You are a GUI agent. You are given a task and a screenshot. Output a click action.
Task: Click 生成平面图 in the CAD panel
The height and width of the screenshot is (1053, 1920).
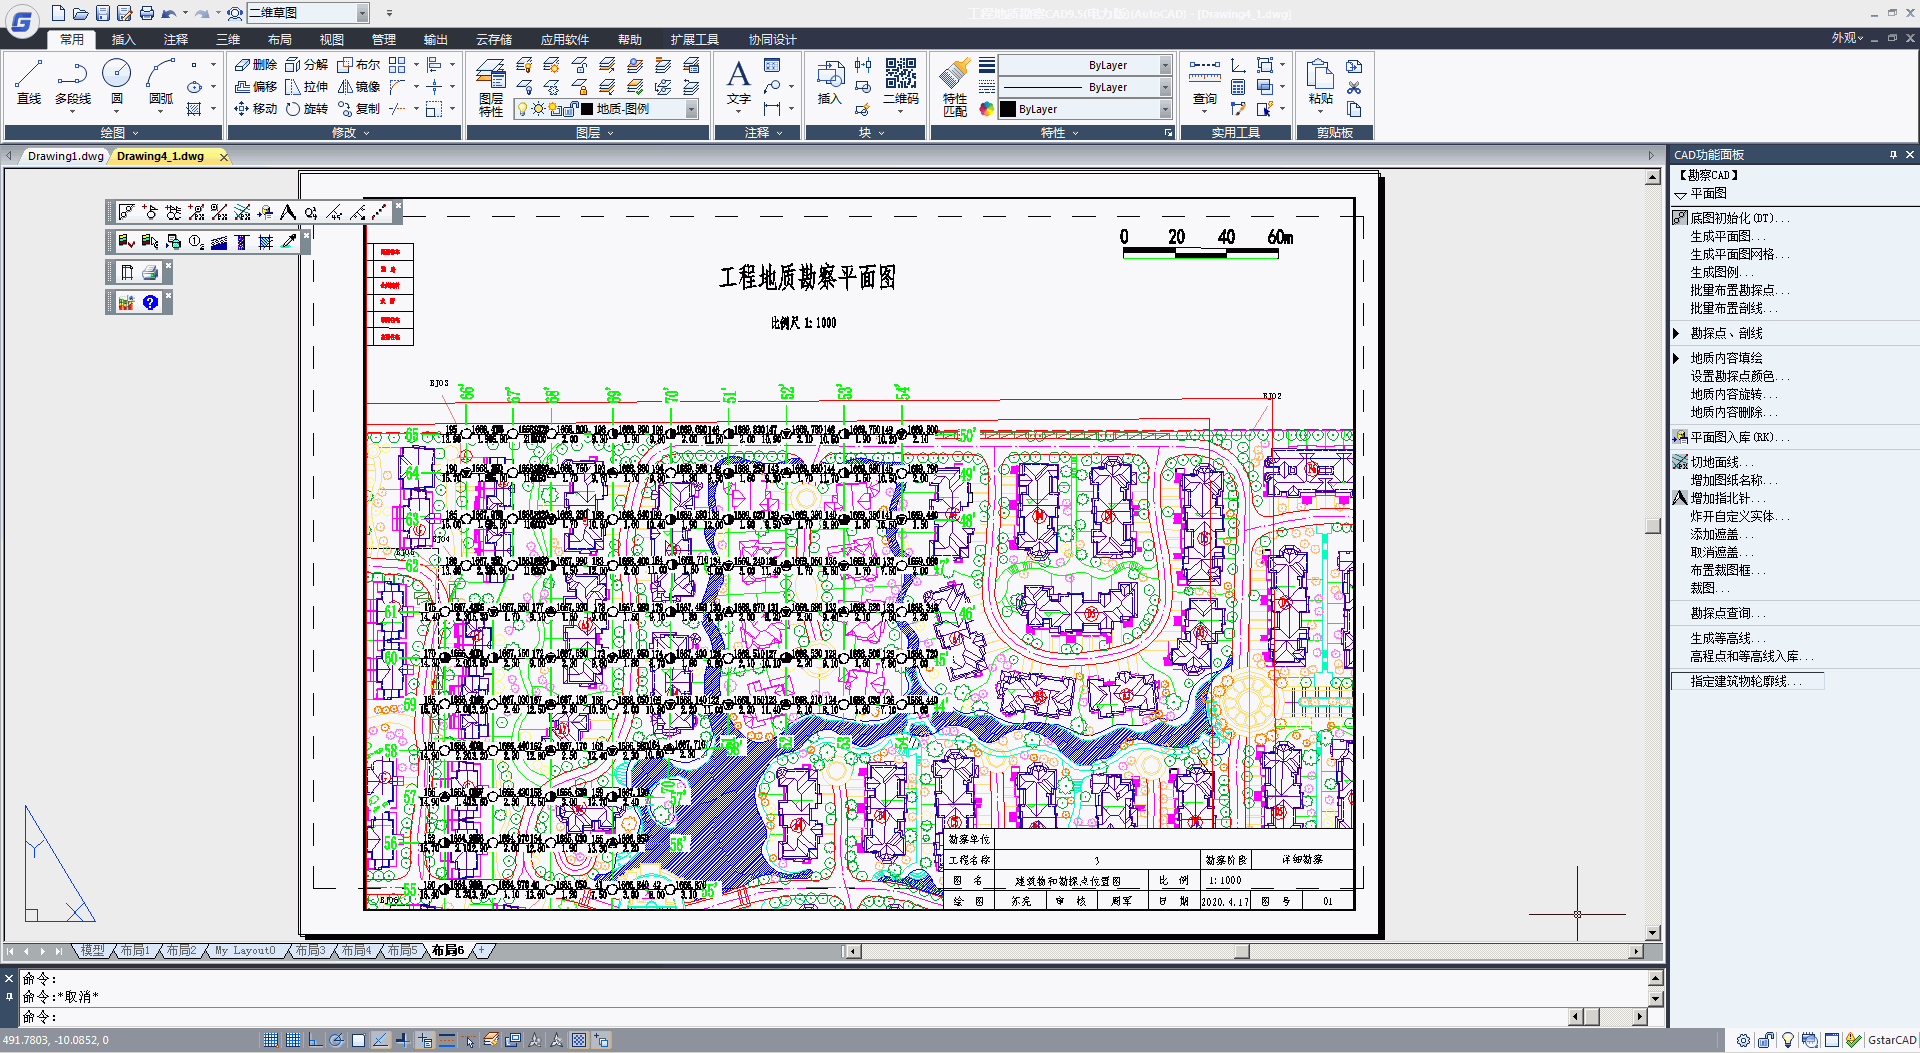pyautogui.click(x=1721, y=236)
